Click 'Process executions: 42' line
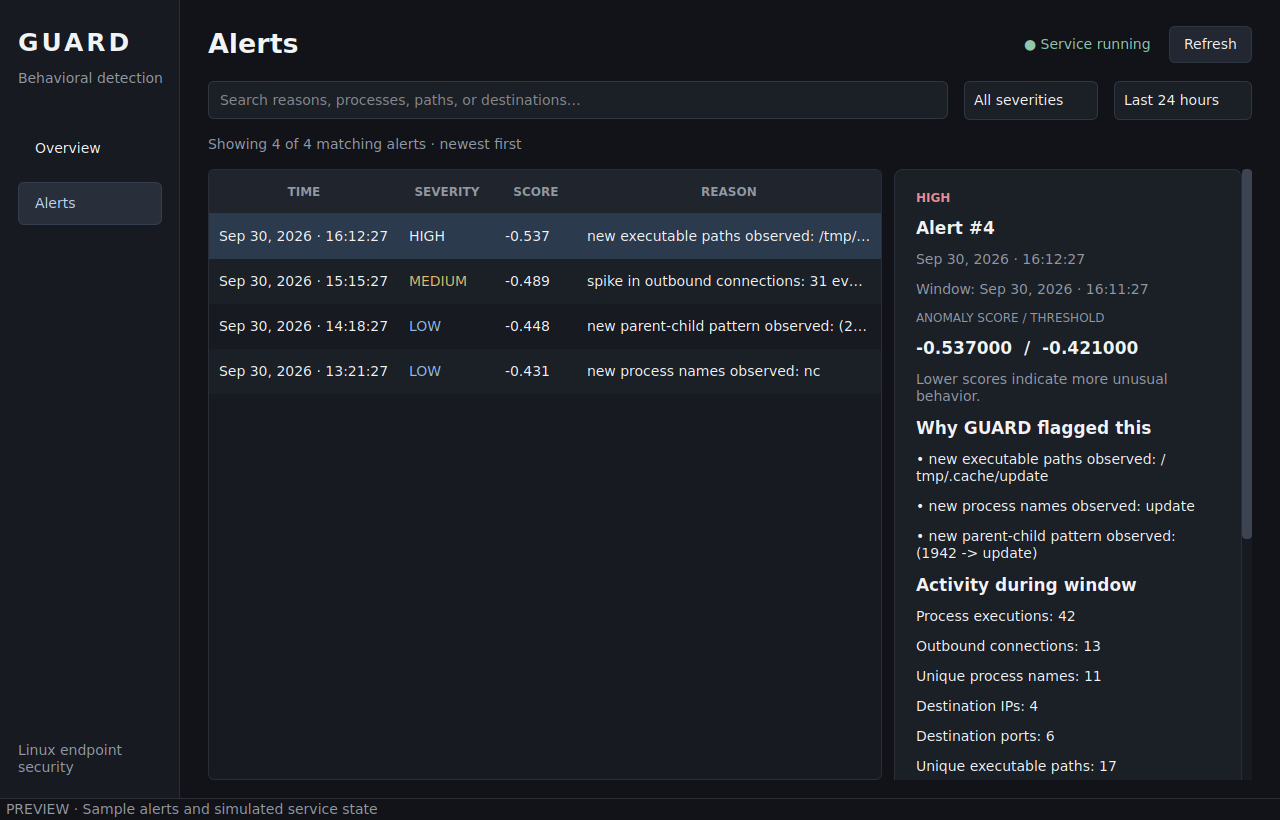Screen dimensions: 1280x820 click(x=996, y=616)
